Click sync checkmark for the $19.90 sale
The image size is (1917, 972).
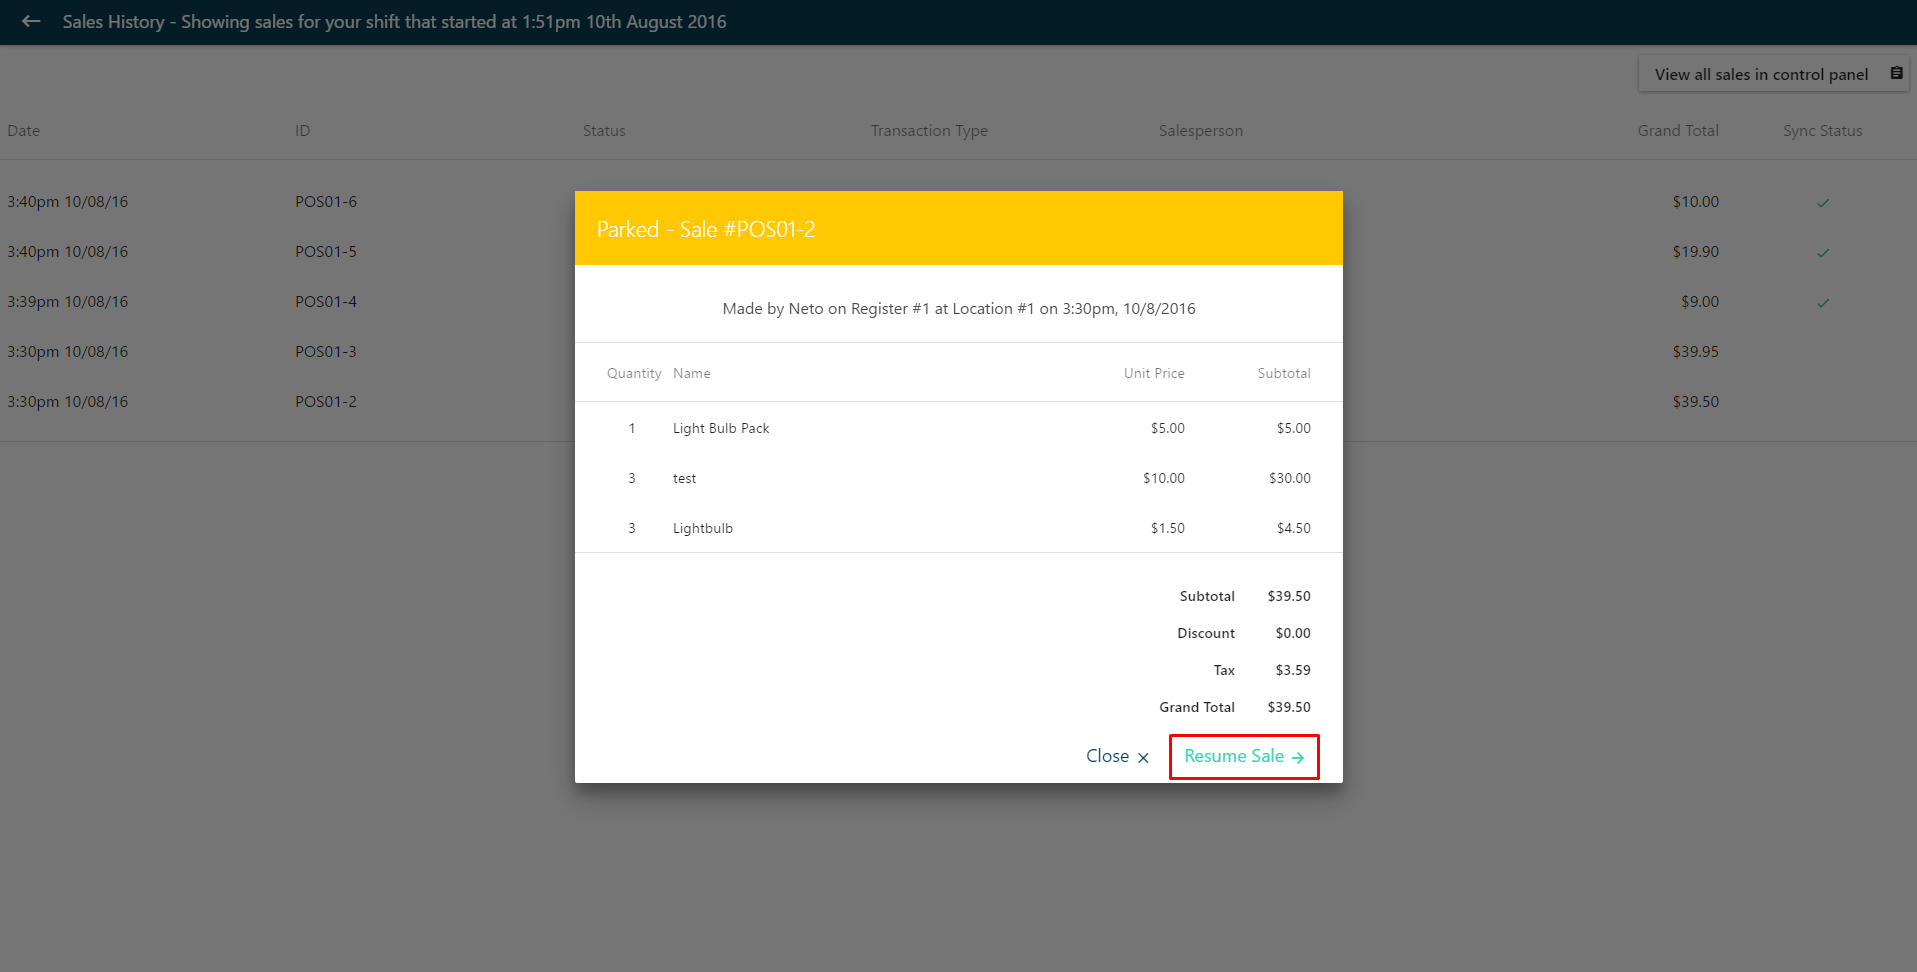pyautogui.click(x=1823, y=253)
